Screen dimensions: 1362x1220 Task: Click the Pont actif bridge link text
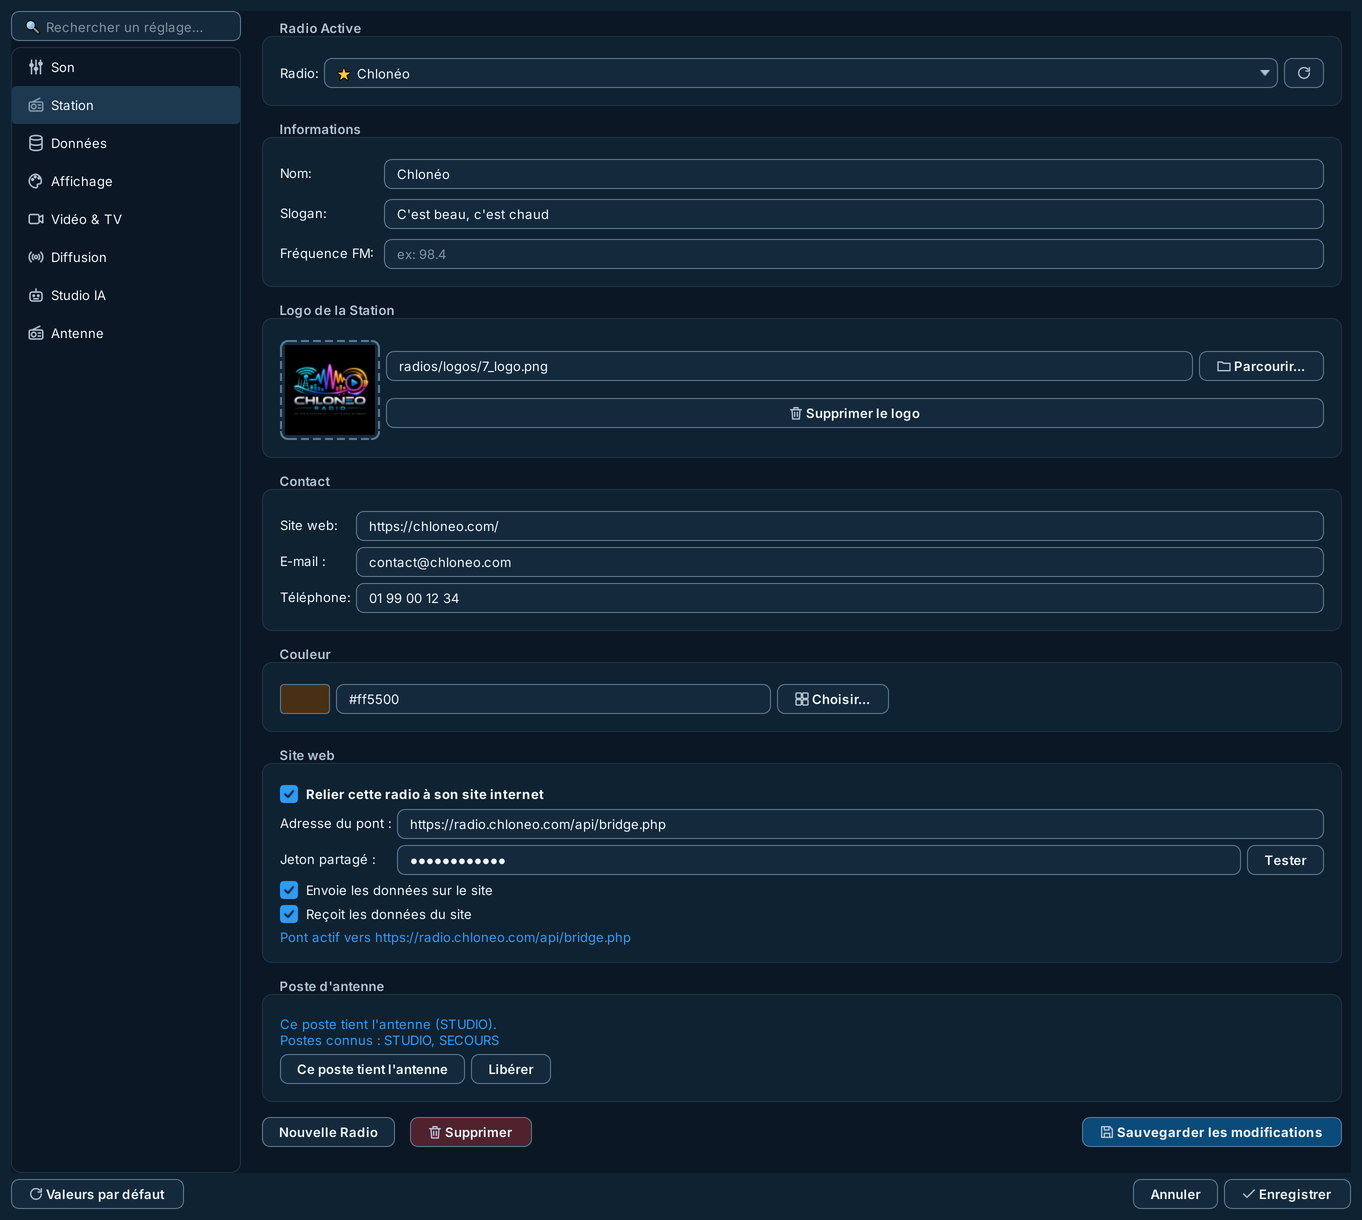455,937
